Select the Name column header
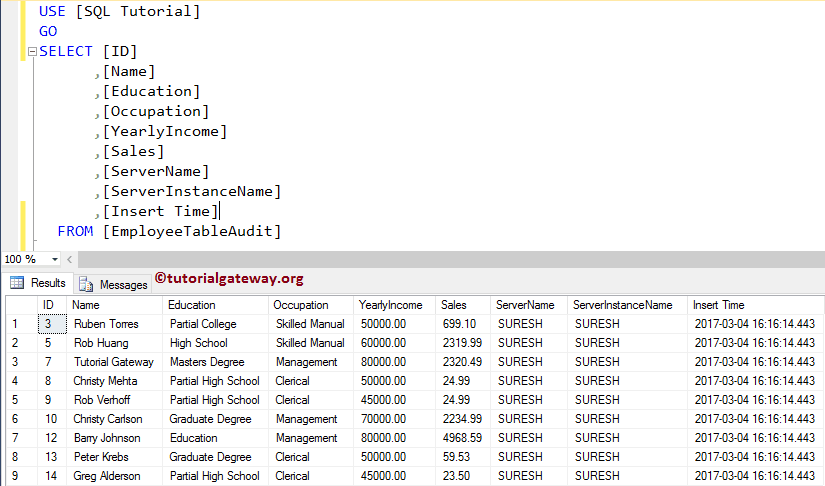The image size is (825, 486). 114,305
